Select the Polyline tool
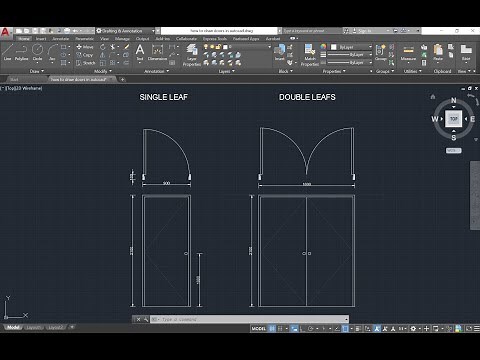Image resolution: width=480 pixels, height=360 pixels. tap(21, 52)
